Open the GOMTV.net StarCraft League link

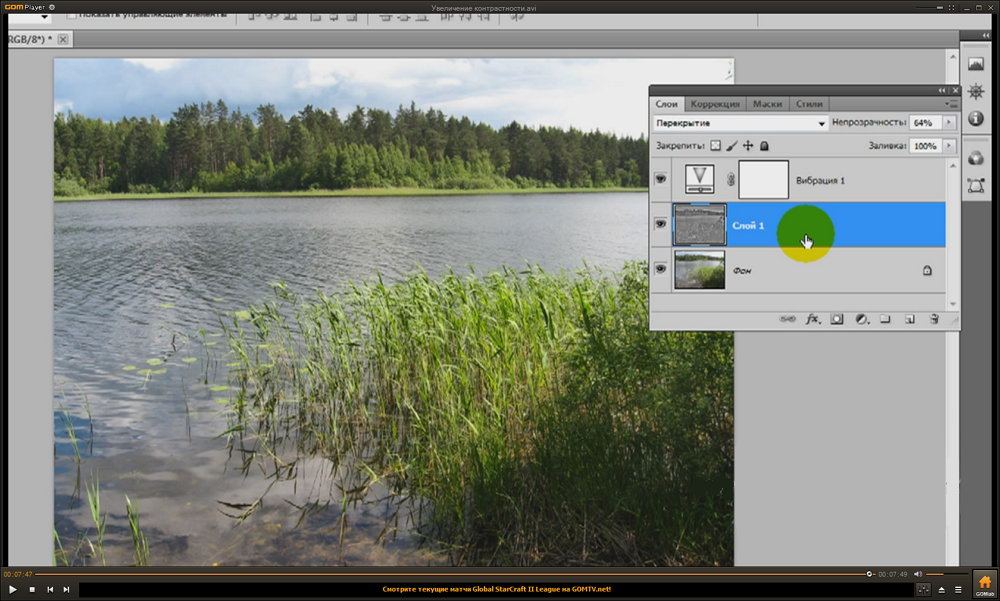click(497, 589)
